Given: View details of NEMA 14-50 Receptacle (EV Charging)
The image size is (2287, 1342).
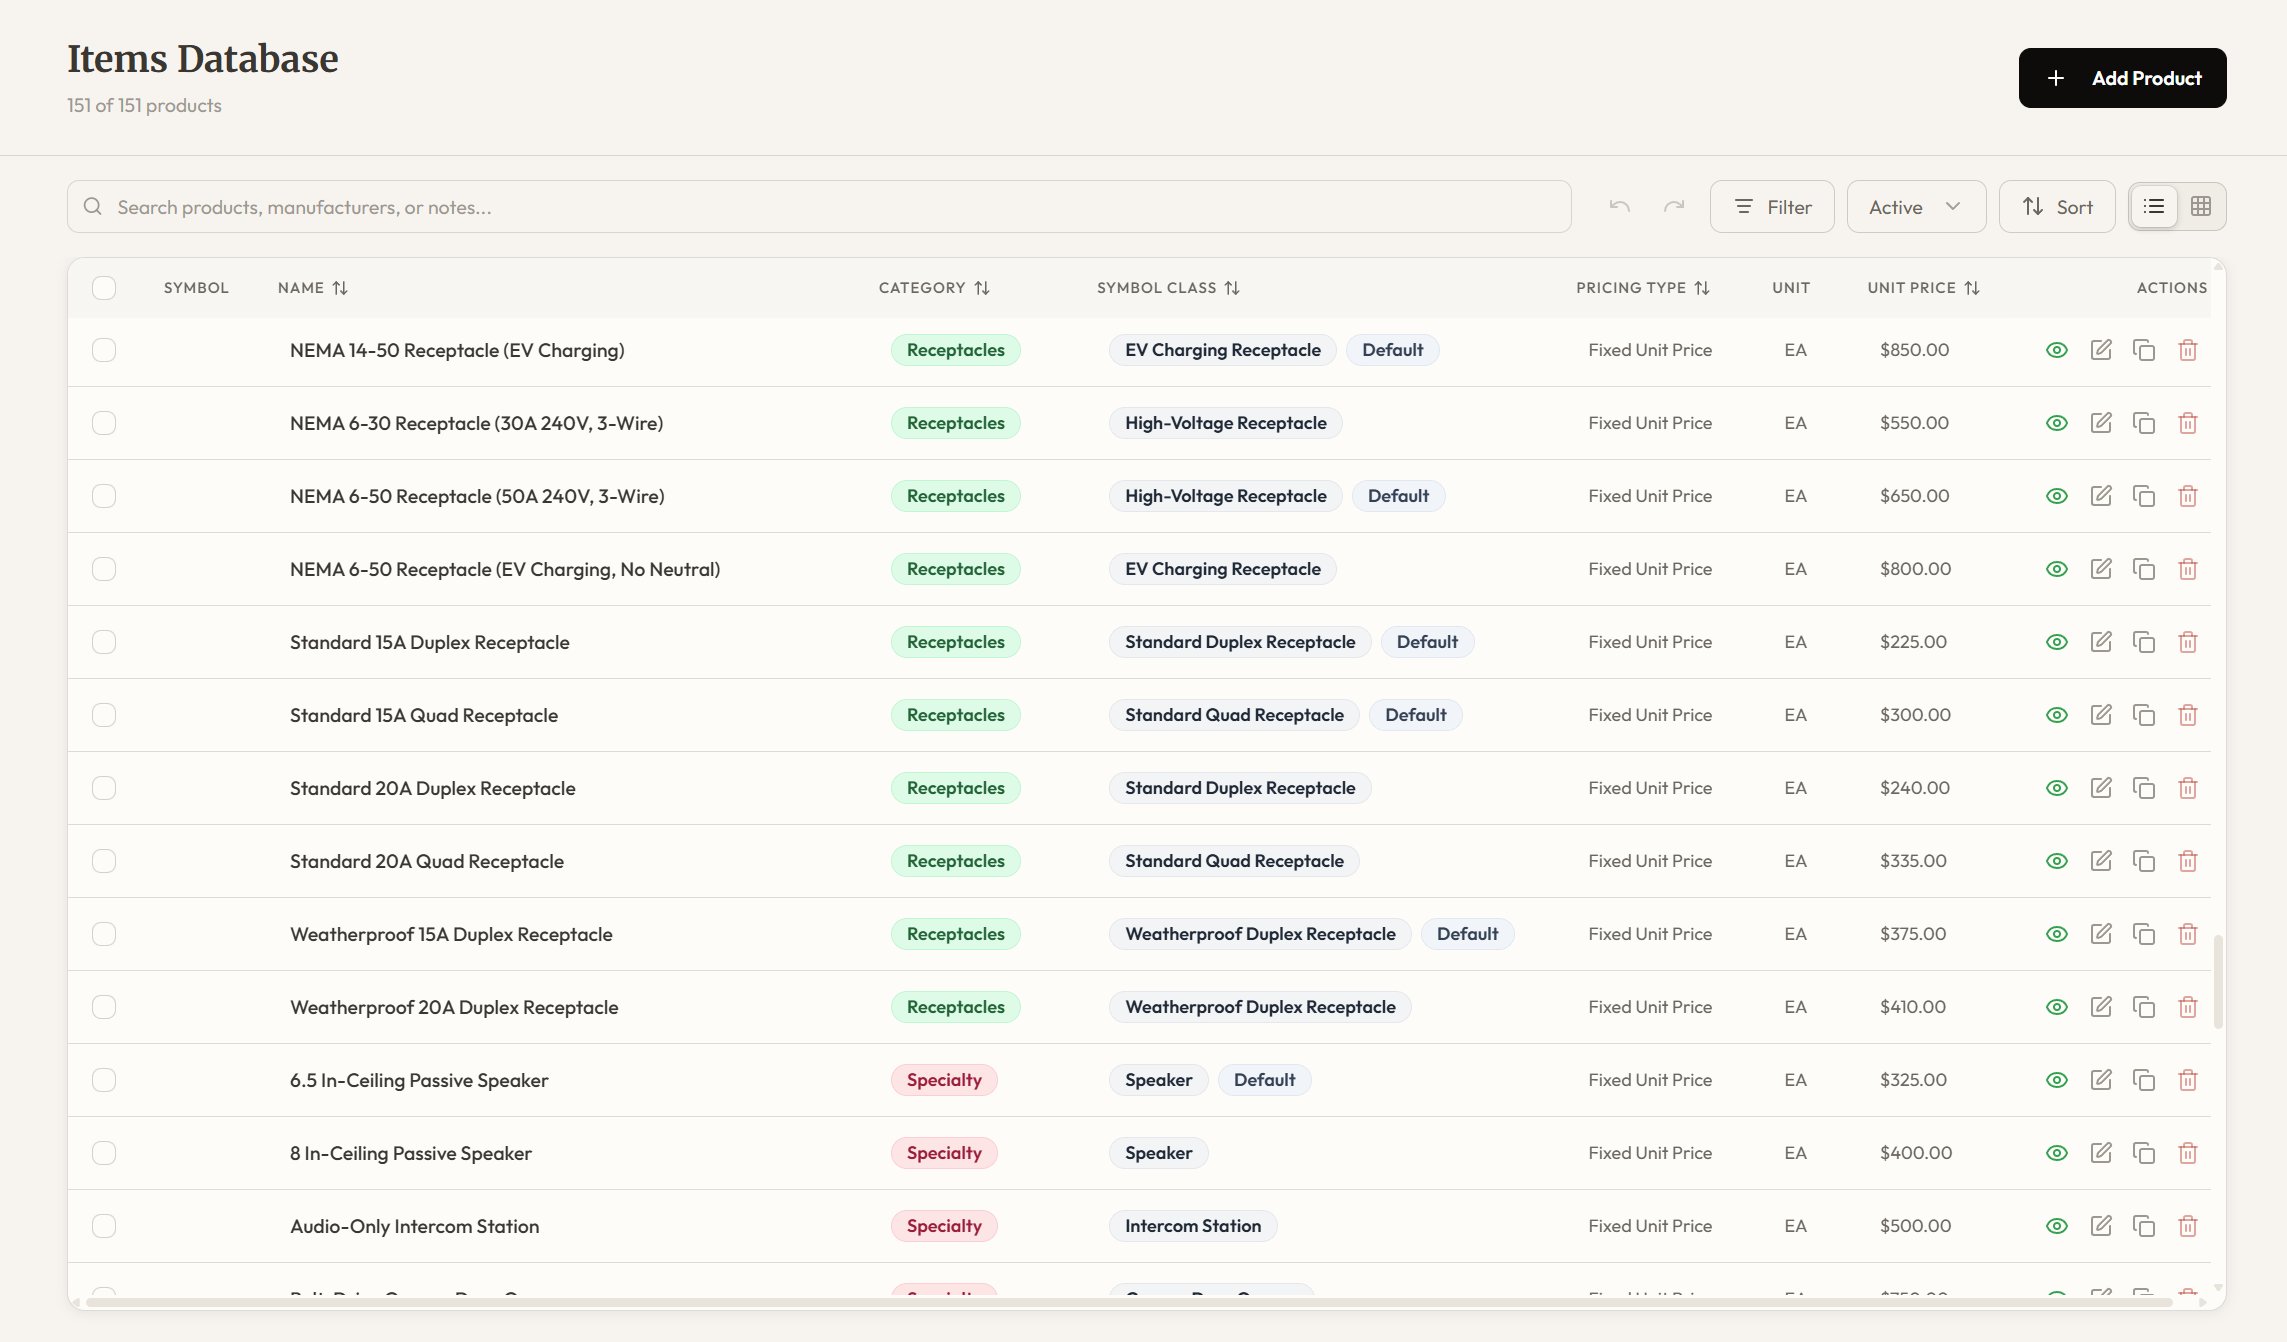Looking at the screenshot, I should tap(2057, 350).
